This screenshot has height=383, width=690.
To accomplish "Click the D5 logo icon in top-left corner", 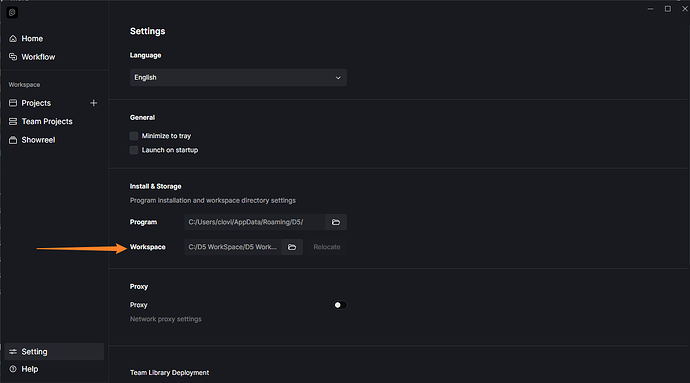I will tap(12, 13).
